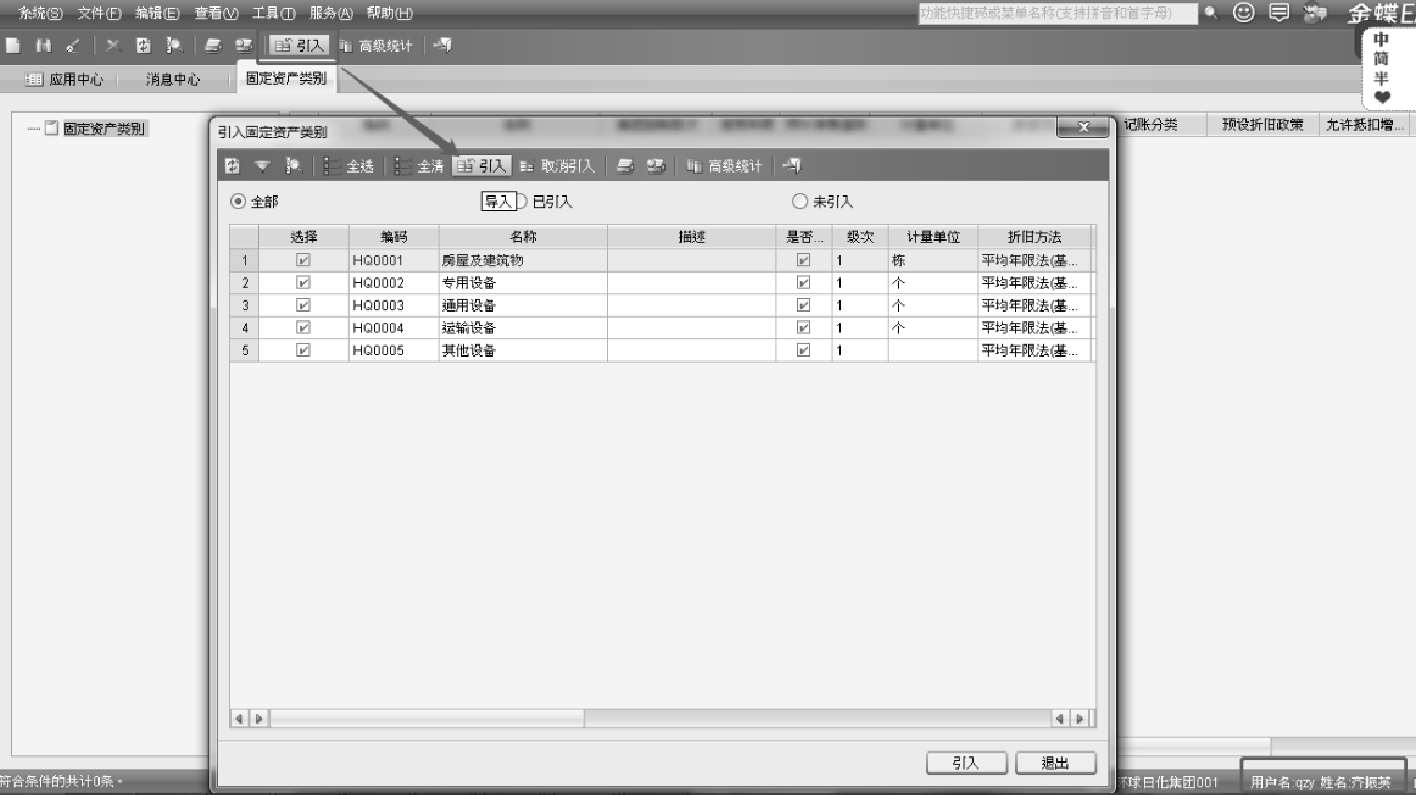Click the 简 simplified Chinese indicator
This screenshot has height=795, width=1417.
[x=1382, y=59]
